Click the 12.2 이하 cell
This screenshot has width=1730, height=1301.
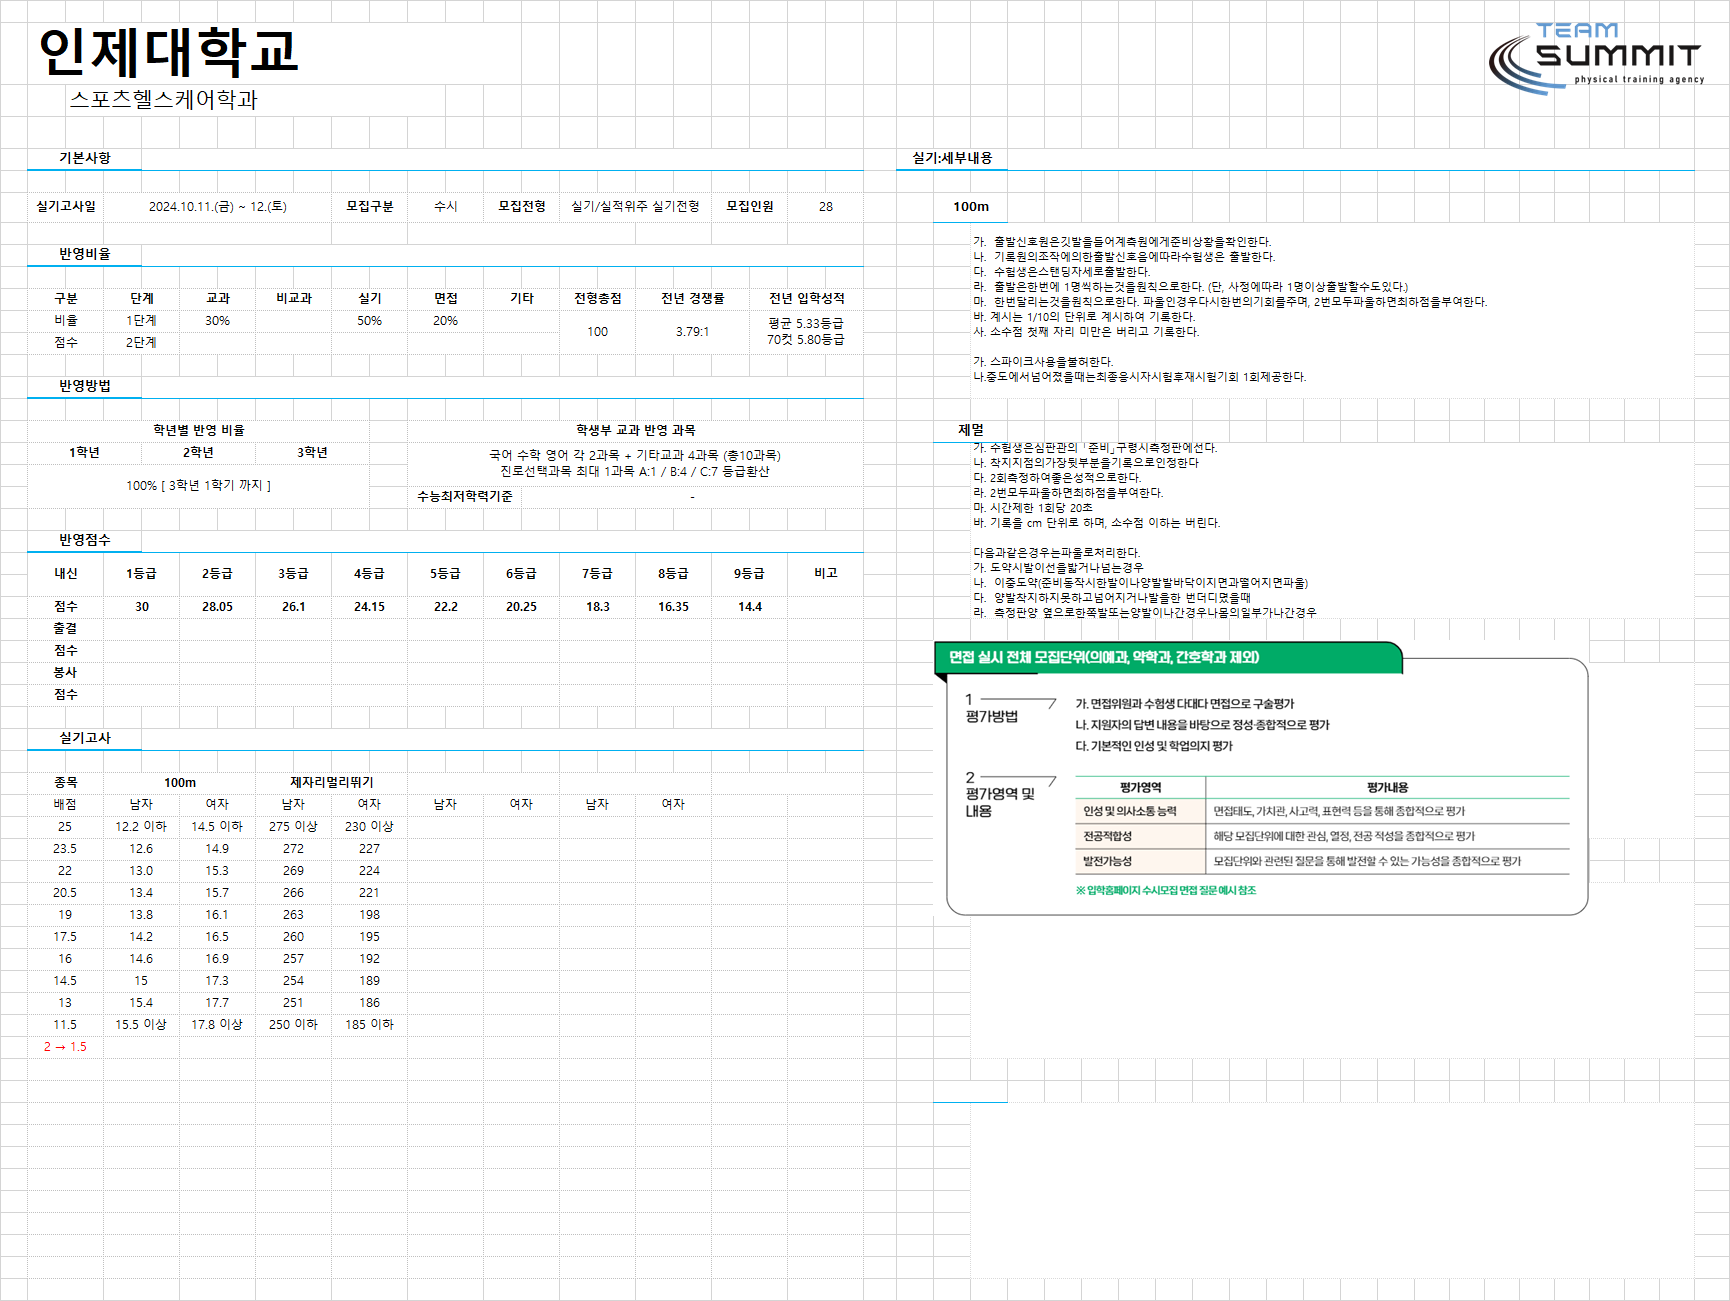(x=142, y=826)
